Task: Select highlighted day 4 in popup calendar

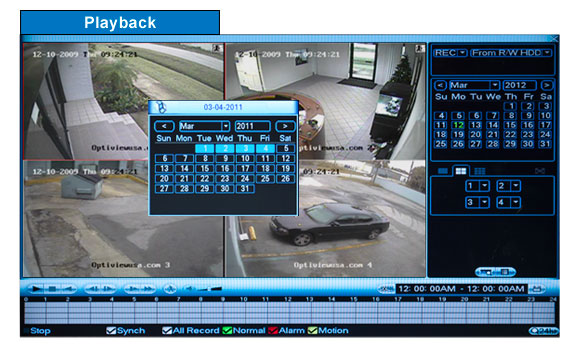Action: click(265, 149)
